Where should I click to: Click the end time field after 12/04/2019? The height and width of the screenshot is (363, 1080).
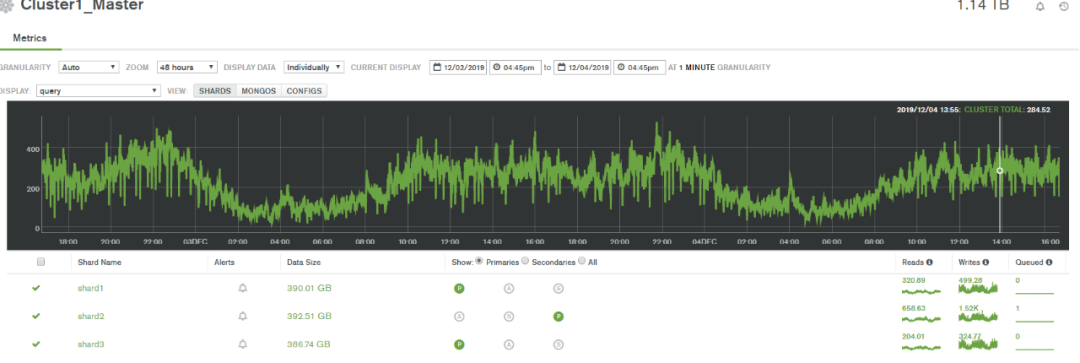pyautogui.click(x=639, y=68)
